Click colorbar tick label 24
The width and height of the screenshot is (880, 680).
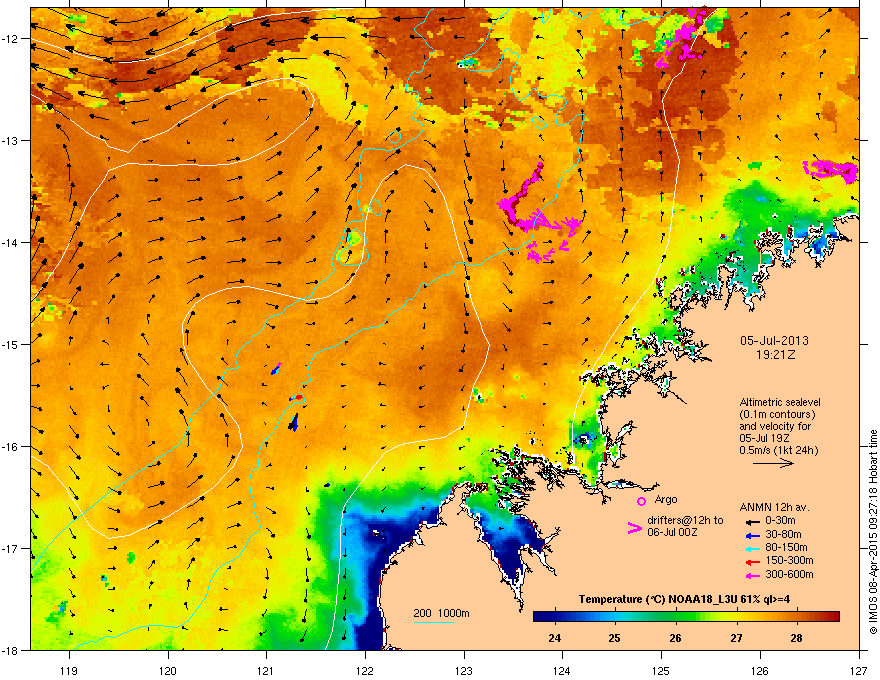(x=554, y=638)
